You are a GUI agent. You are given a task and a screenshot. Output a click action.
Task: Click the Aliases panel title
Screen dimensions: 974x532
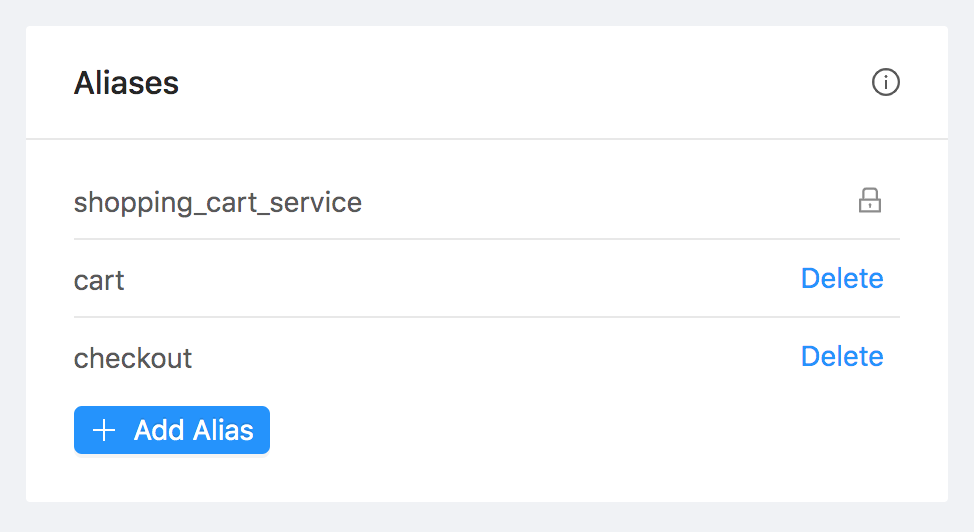pyautogui.click(x=126, y=83)
